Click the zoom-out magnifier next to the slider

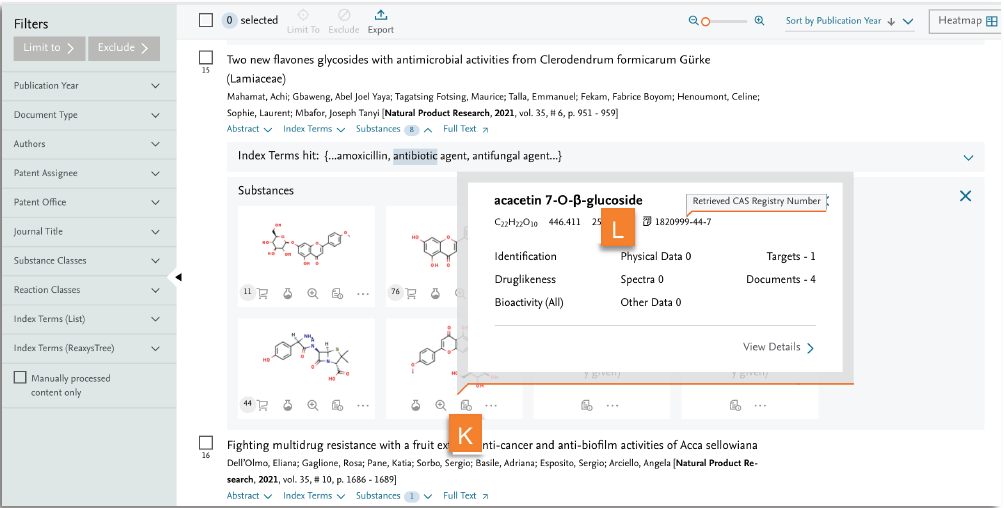(x=694, y=21)
